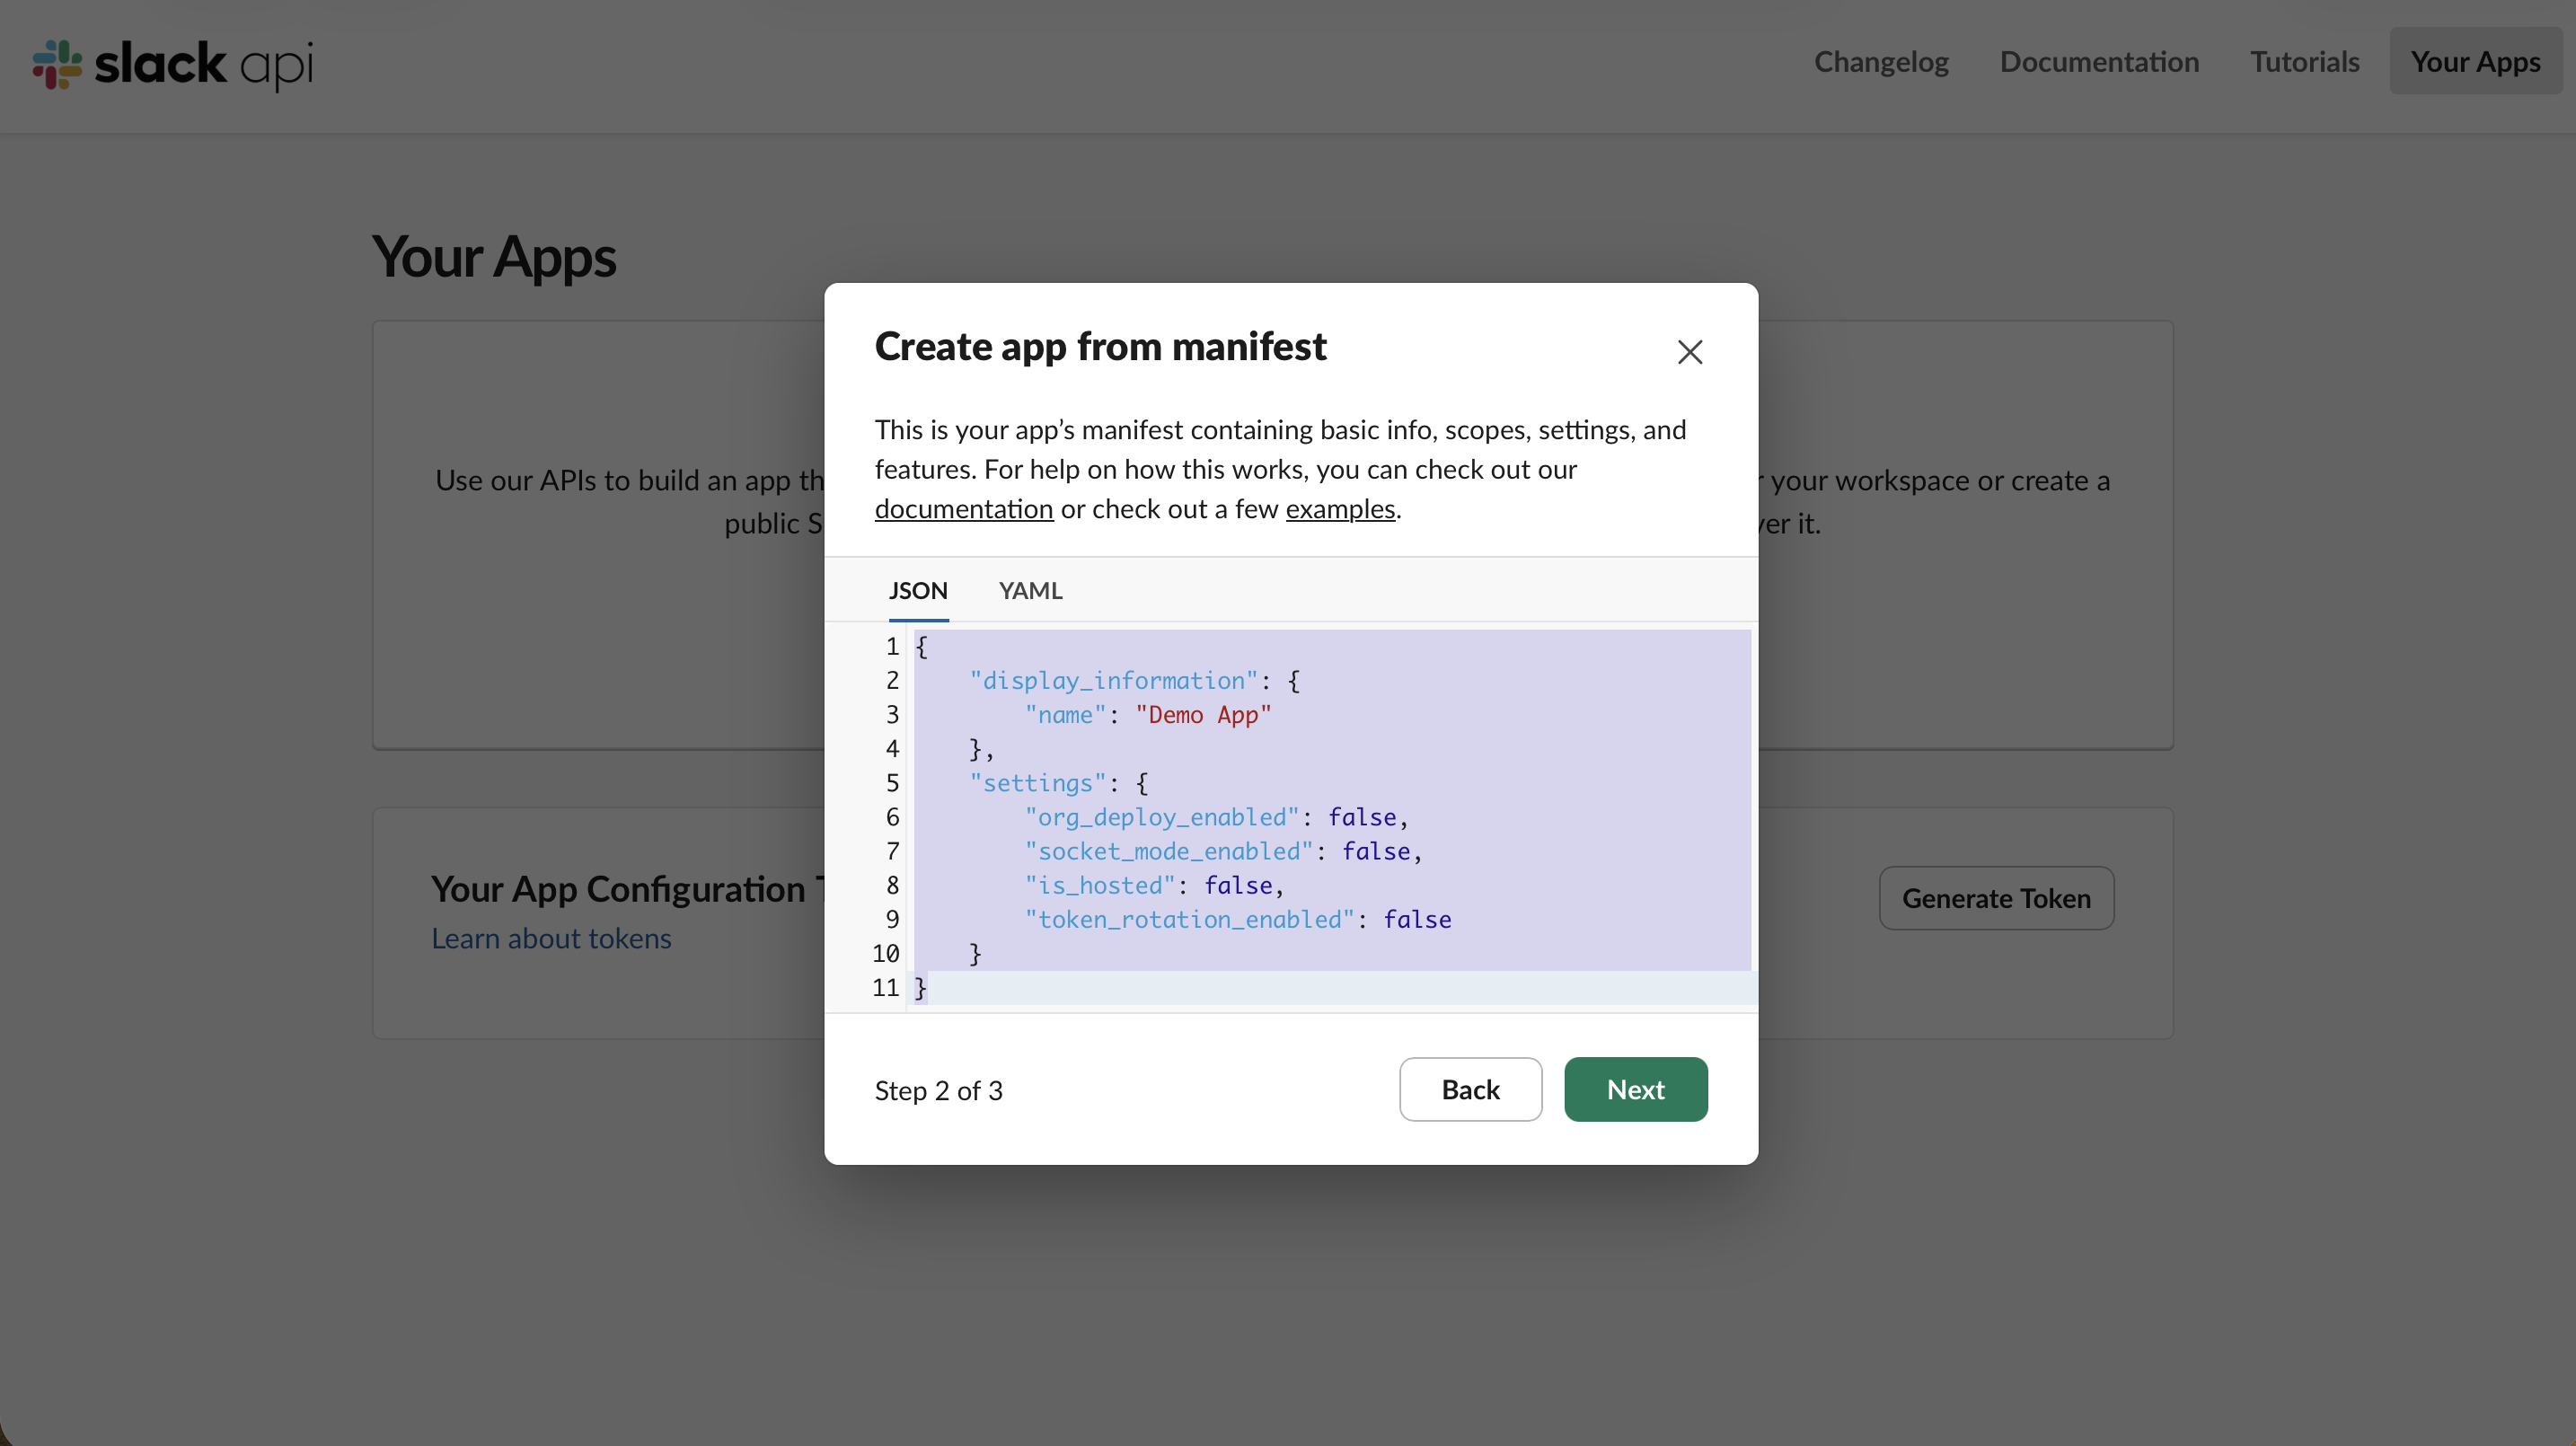The width and height of the screenshot is (2576, 1446).
Task: Click the "display_information" key in editor
Action: [1113, 681]
